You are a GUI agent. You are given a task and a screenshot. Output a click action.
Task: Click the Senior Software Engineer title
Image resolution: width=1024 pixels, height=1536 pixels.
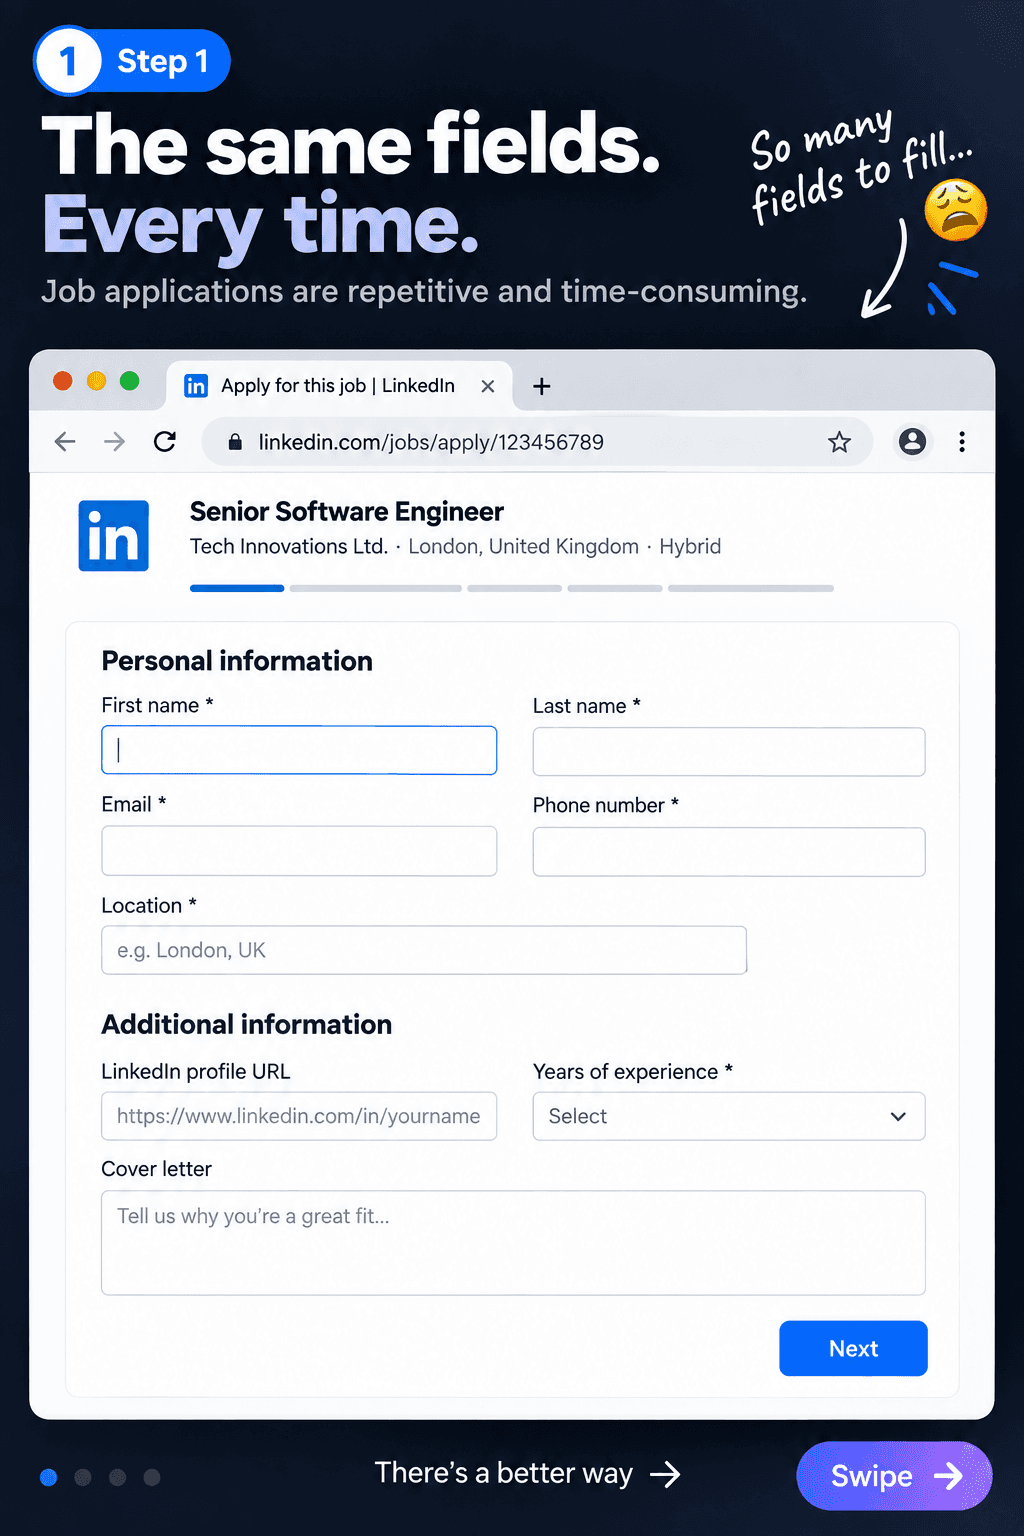[346, 512]
